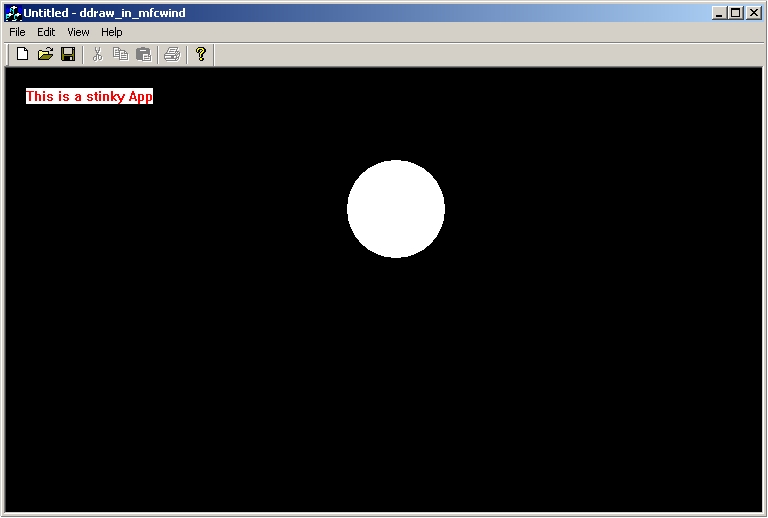Open the File menu
768x518 pixels.
(x=17, y=32)
